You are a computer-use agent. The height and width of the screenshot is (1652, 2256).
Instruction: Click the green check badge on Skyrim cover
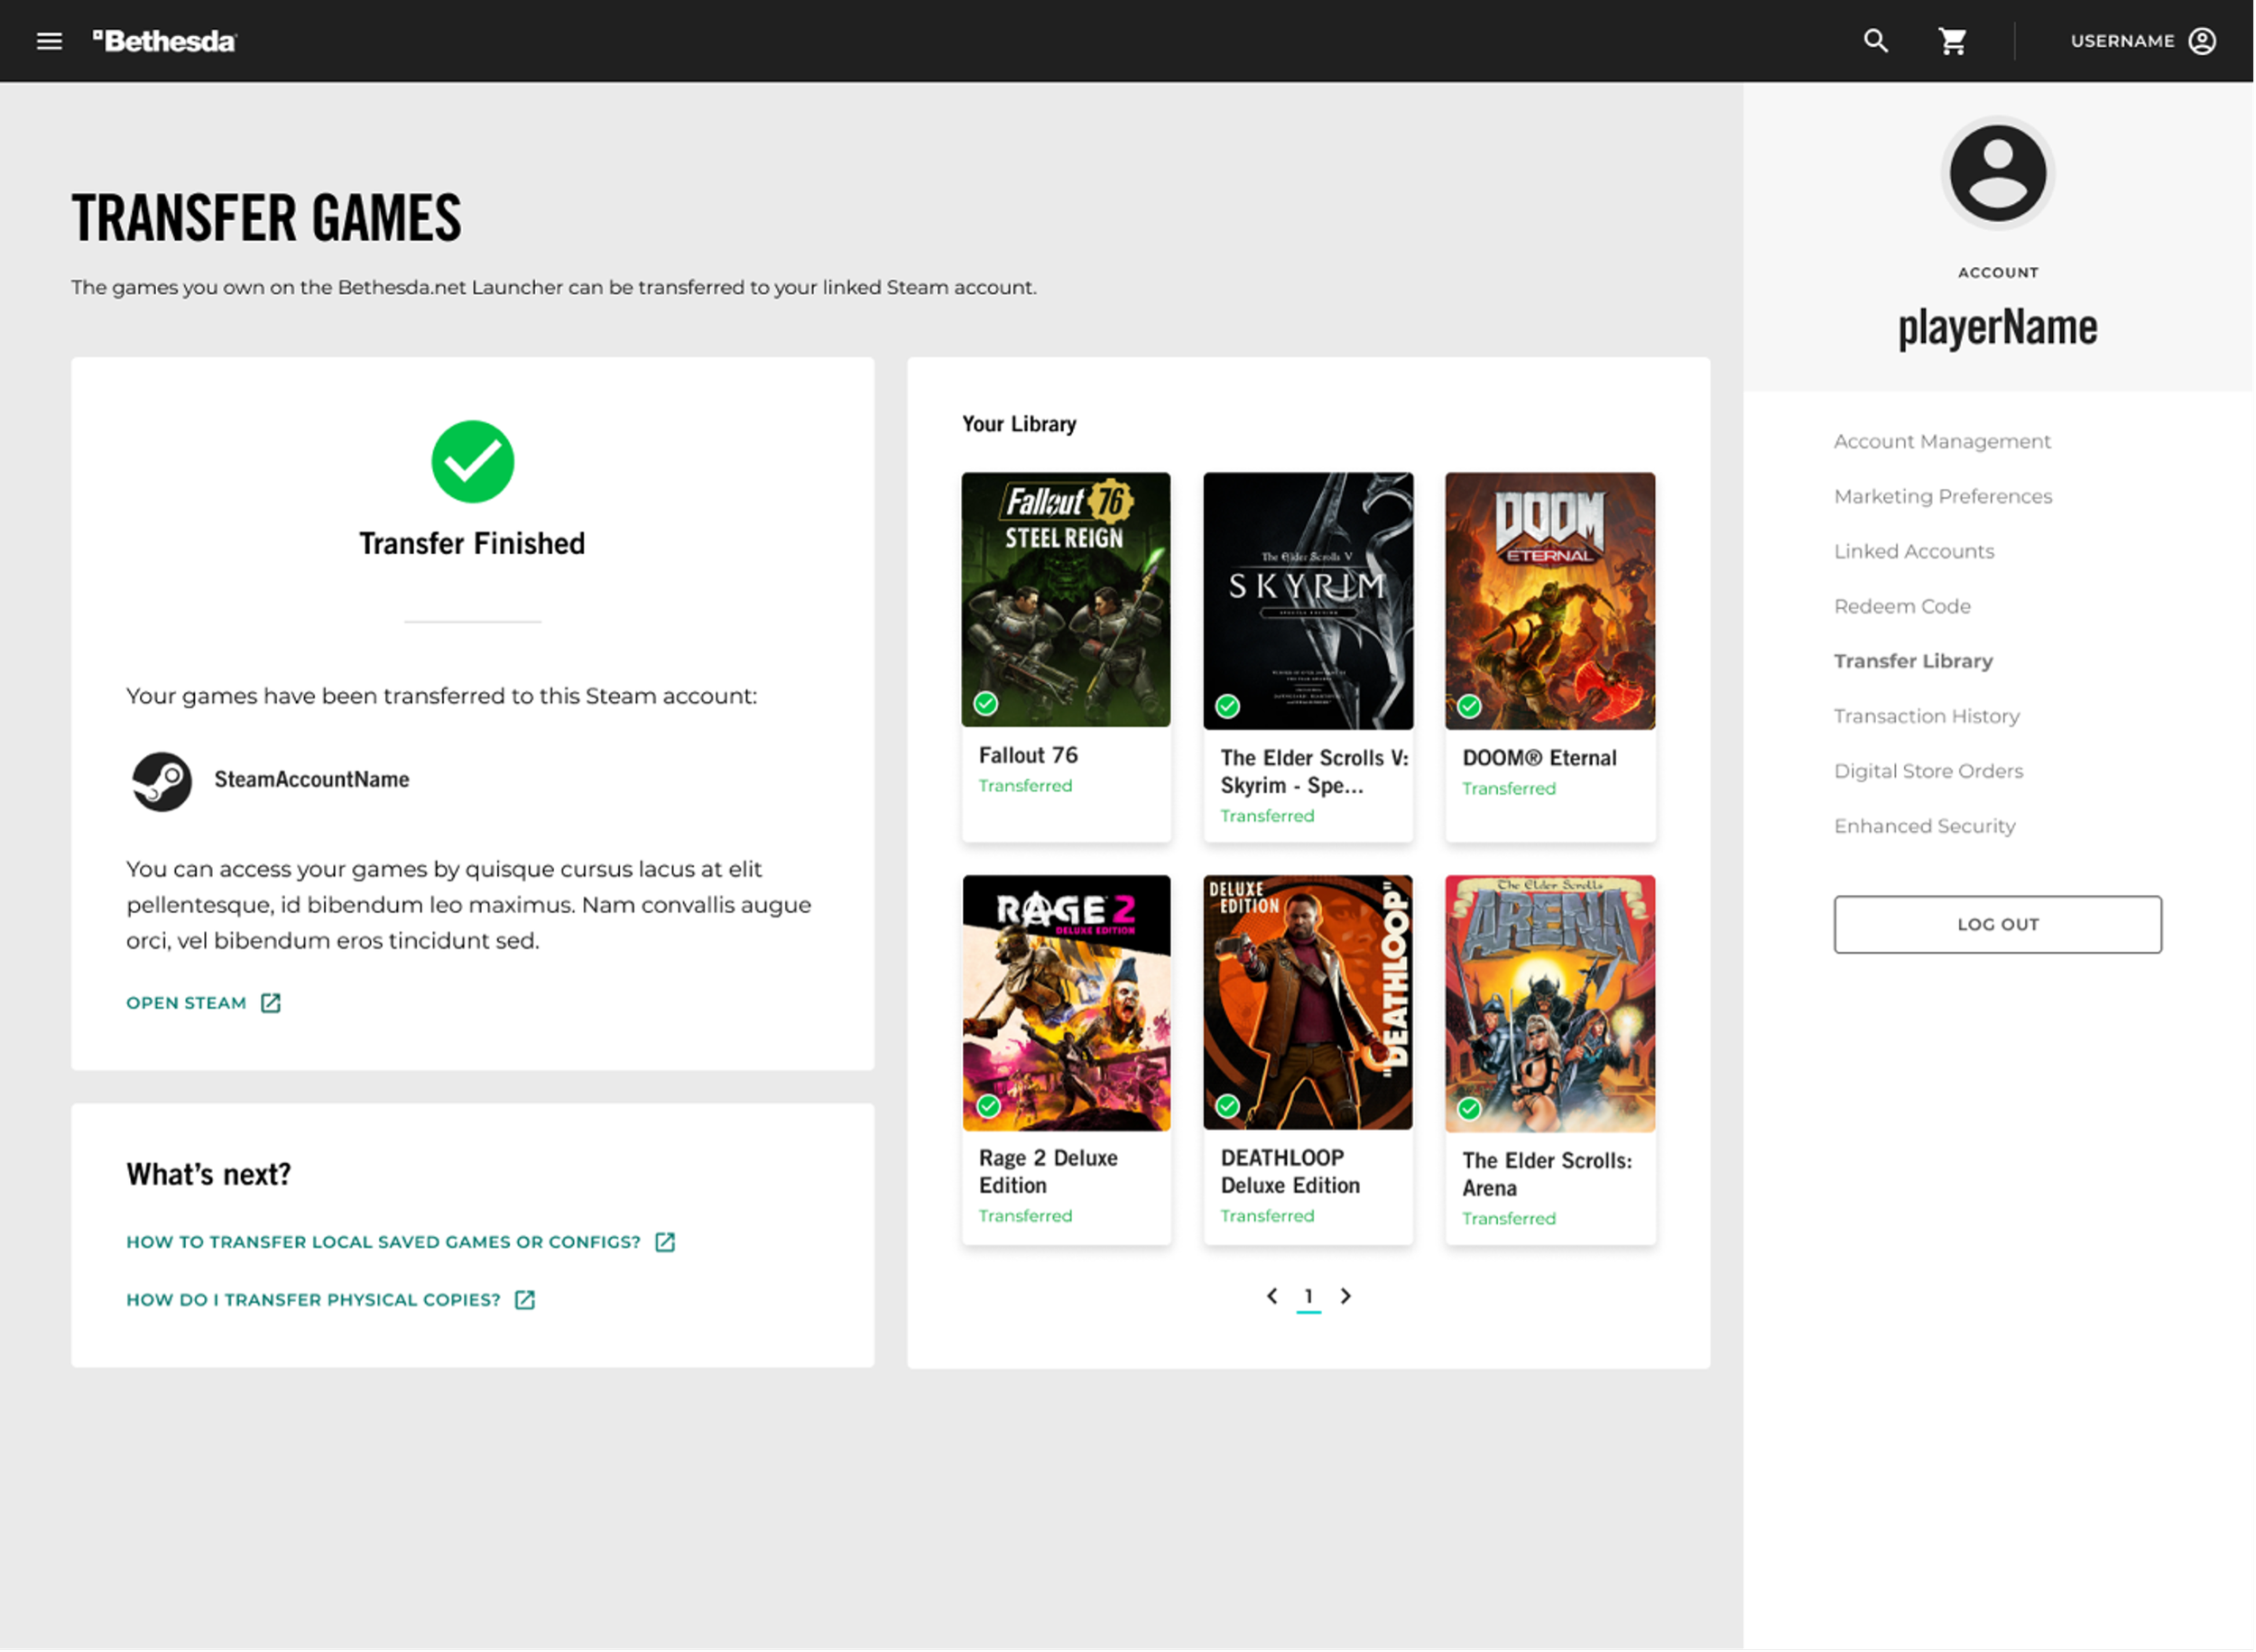point(1229,707)
